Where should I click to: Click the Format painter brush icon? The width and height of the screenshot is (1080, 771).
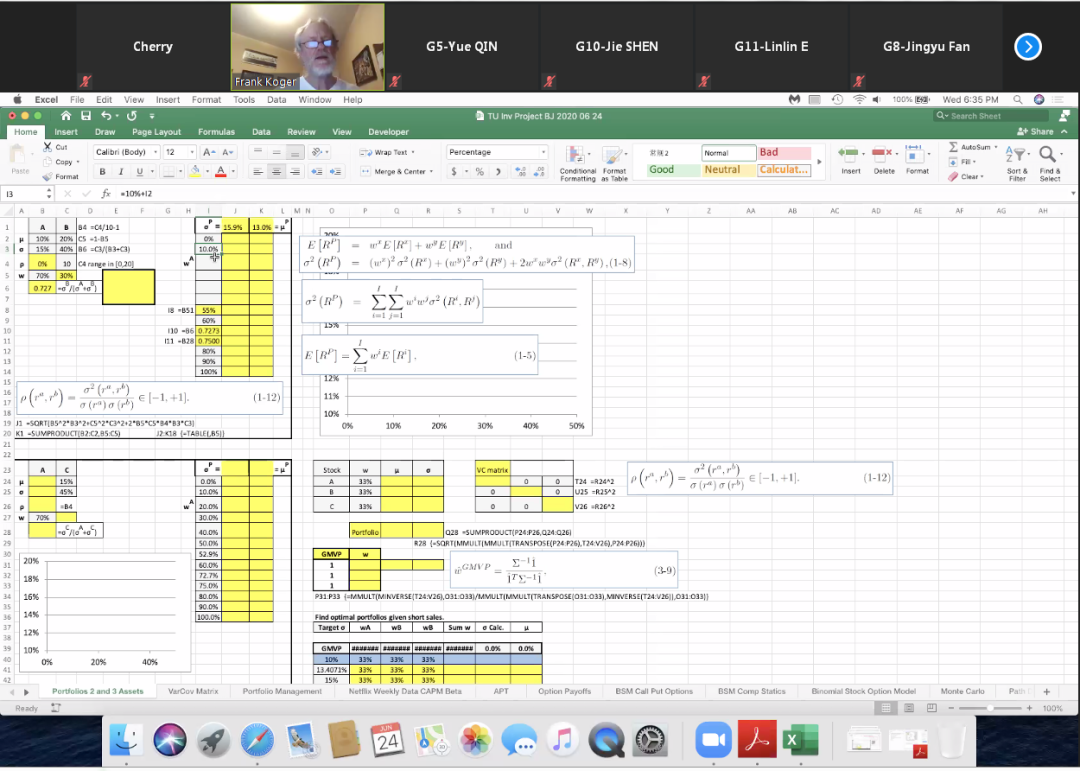(x=47, y=177)
